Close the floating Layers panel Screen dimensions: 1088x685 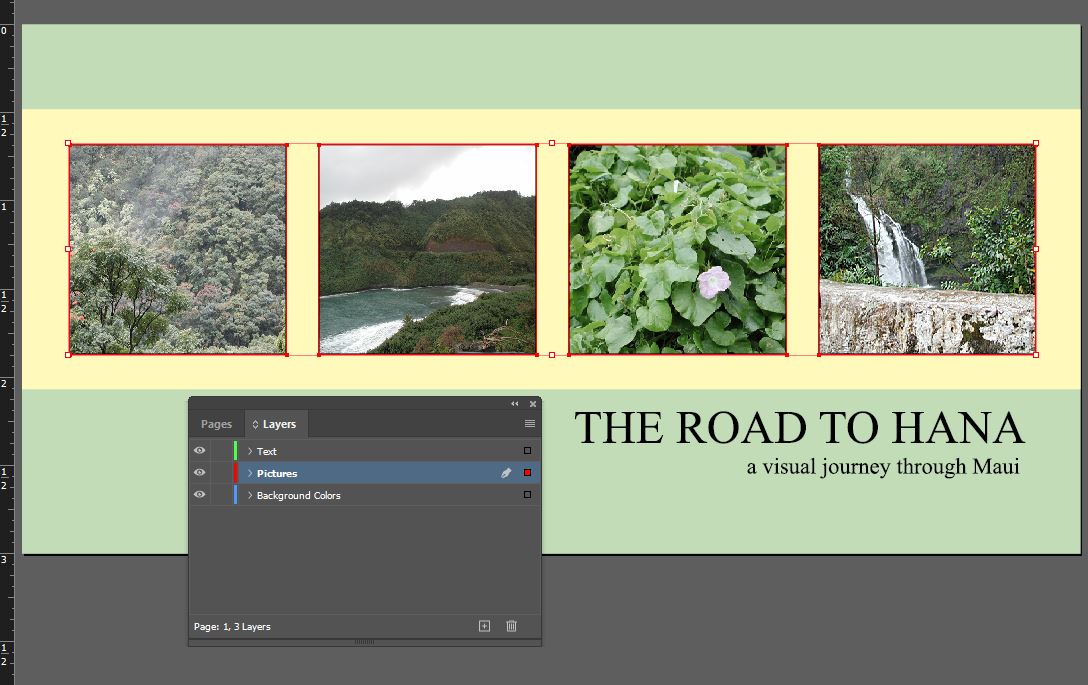tap(533, 404)
